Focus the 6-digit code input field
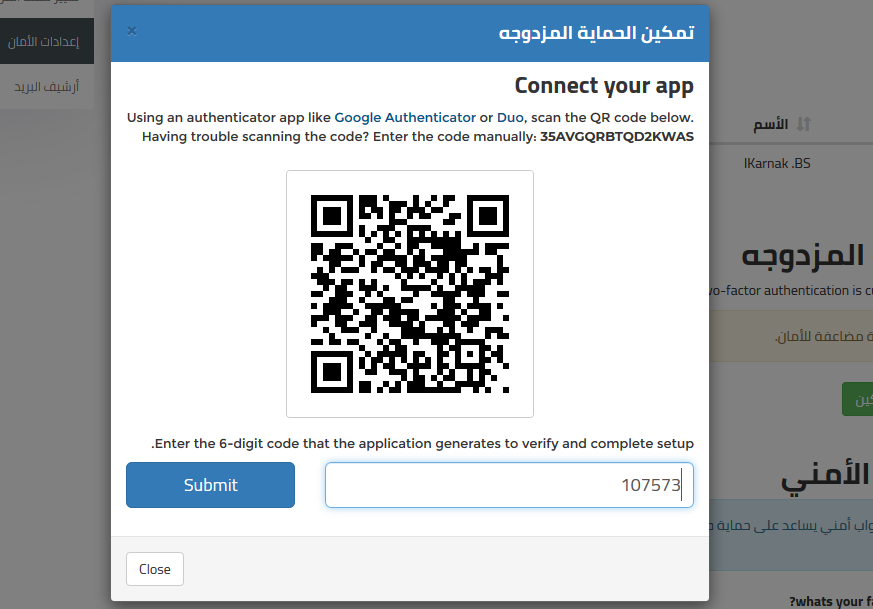 pyautogui.click(x=509, y=485)
